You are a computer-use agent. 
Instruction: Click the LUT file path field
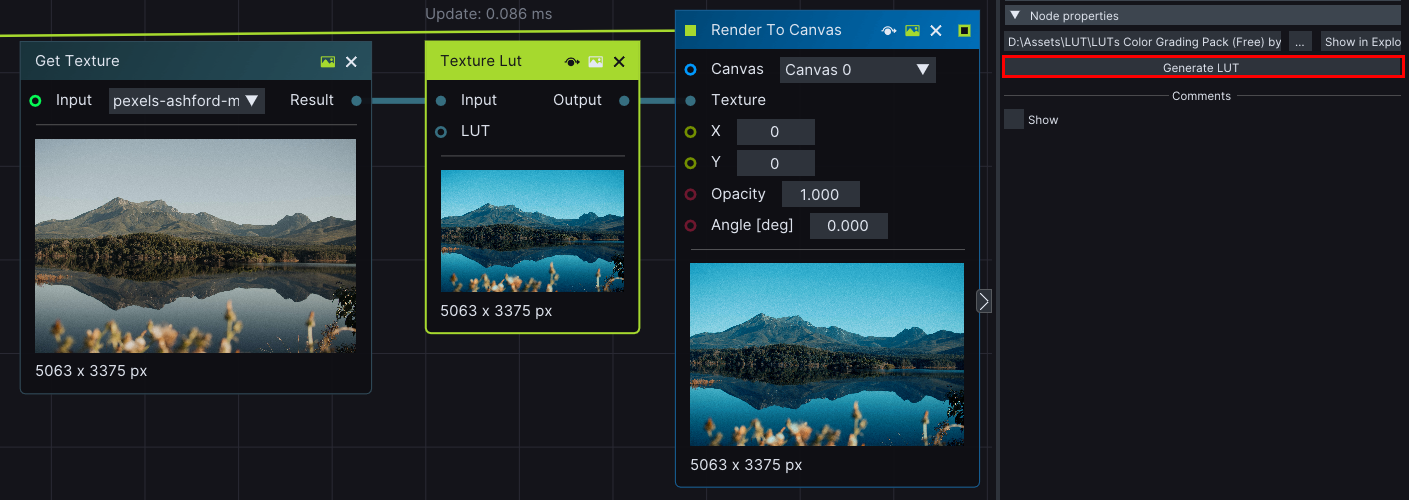(1143, 42)
